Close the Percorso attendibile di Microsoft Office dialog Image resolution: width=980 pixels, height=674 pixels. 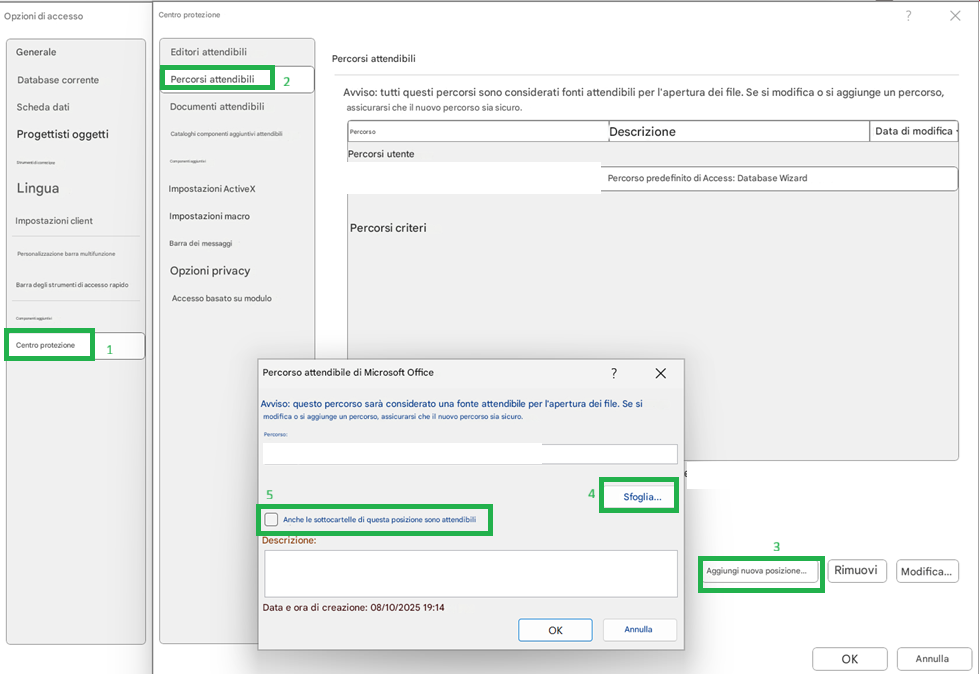pyautogui.click(x=661, y=373)
